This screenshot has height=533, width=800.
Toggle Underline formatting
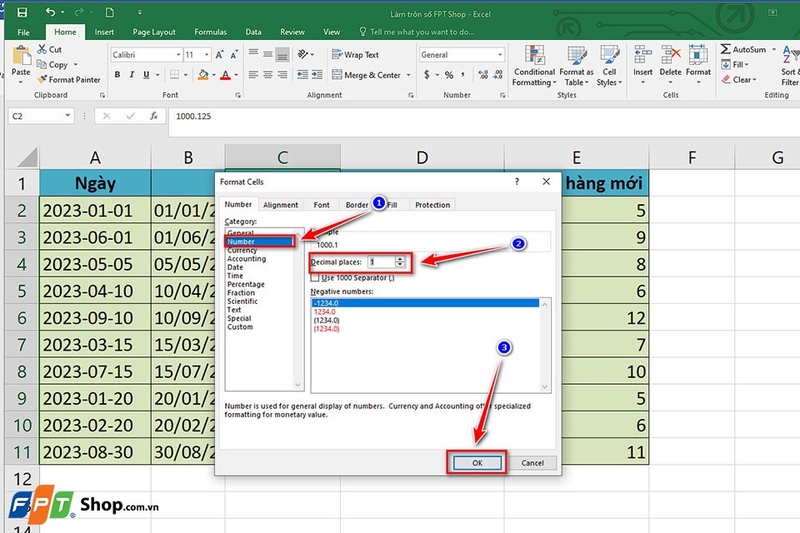(x=146, y=75)
